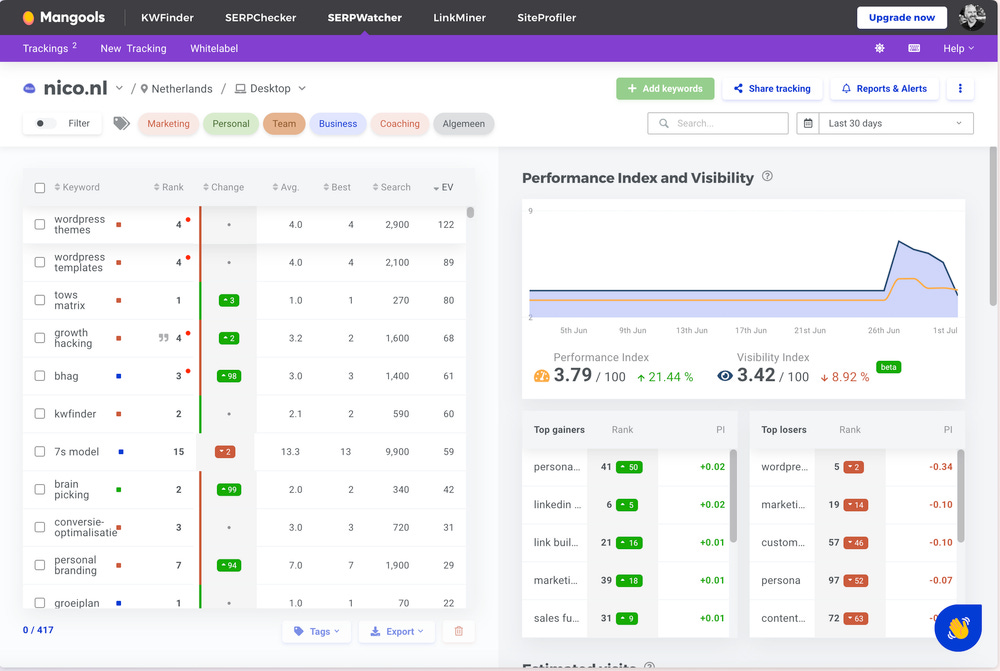Open the Whitelabel link

(x=214, y=48)
